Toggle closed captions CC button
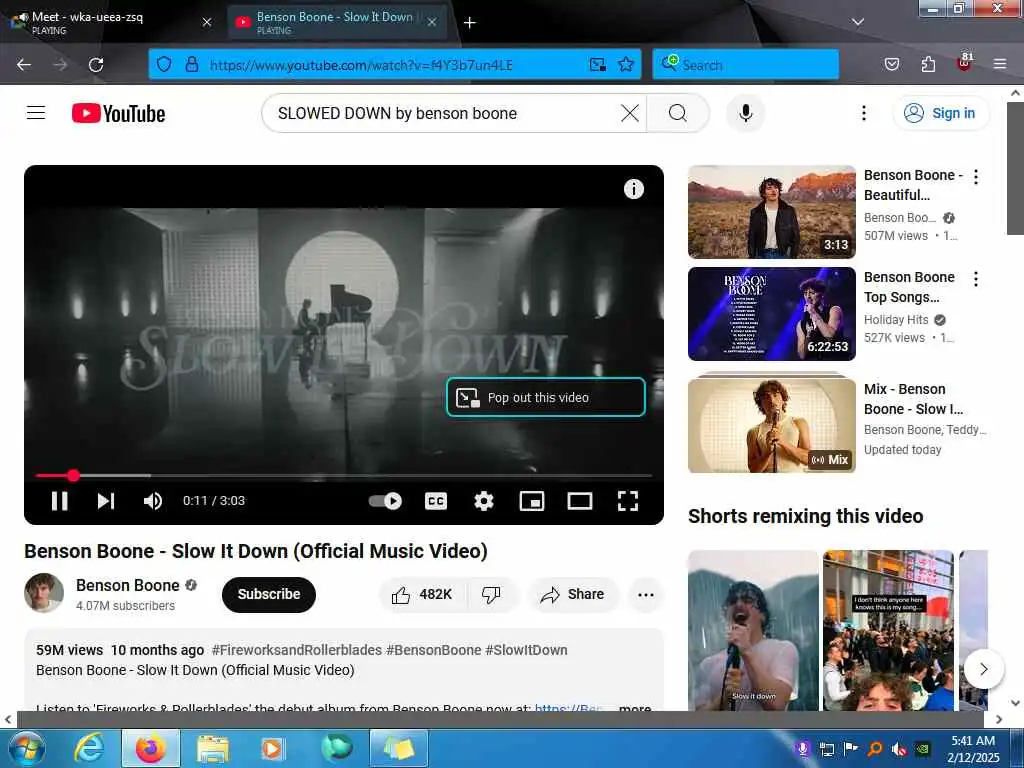The width and height of the screenshot is (1024, 768). pyautogui.click(x=436, y=501)
